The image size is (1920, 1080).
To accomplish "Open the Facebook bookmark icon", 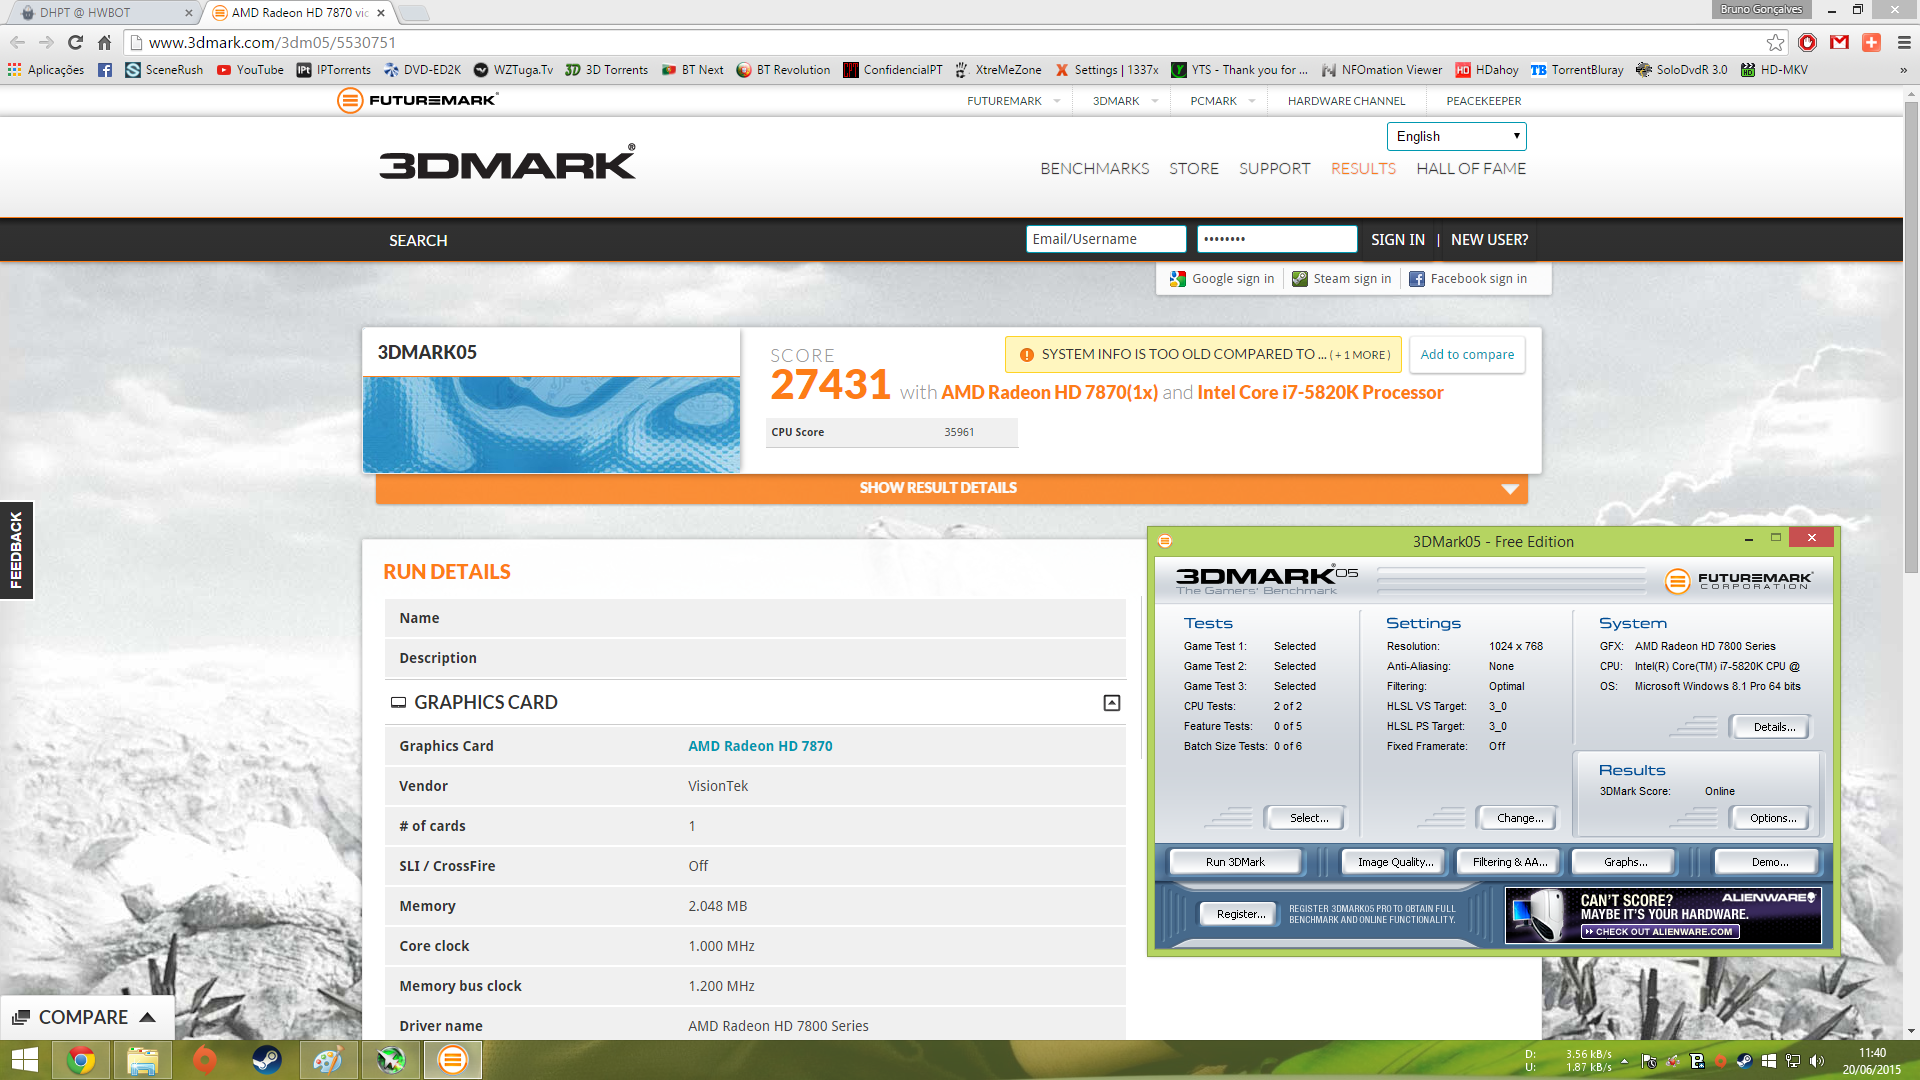I will pos(104,70).
